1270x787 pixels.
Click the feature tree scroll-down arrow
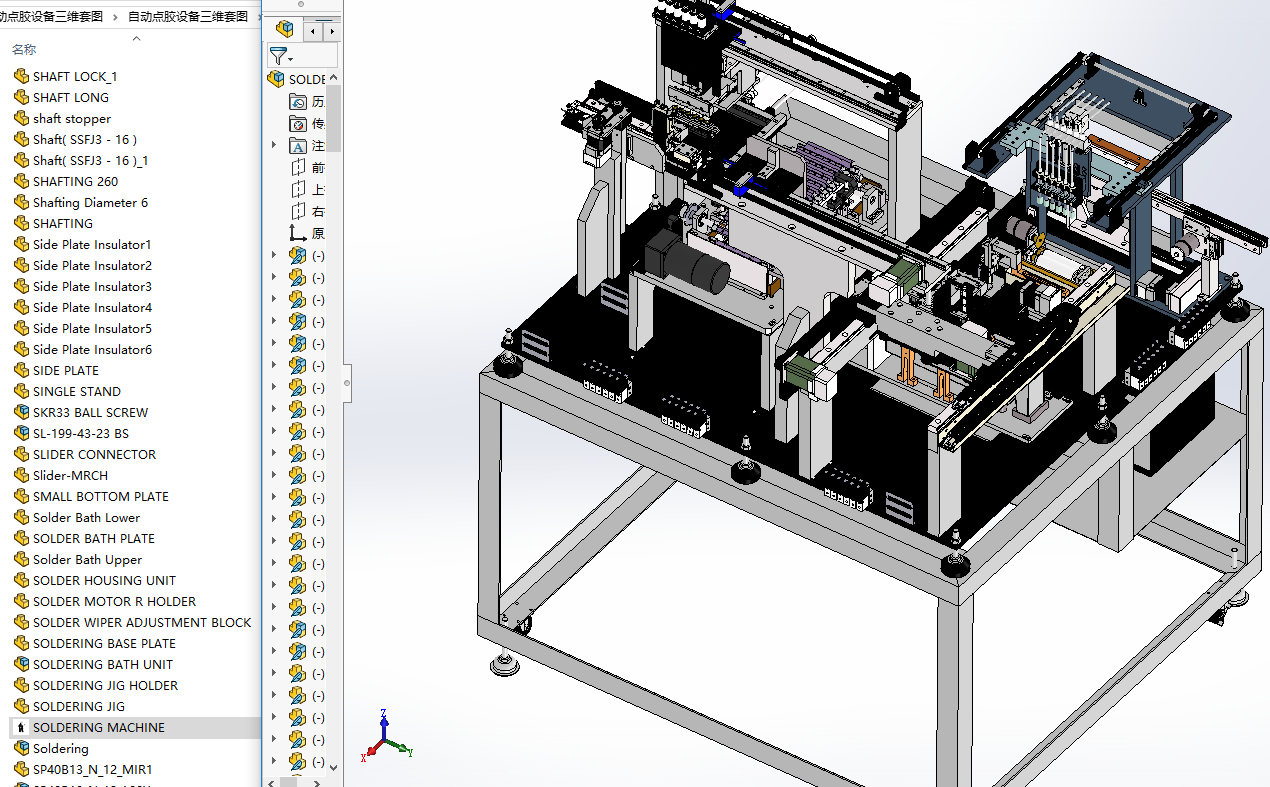coord(334,767)
